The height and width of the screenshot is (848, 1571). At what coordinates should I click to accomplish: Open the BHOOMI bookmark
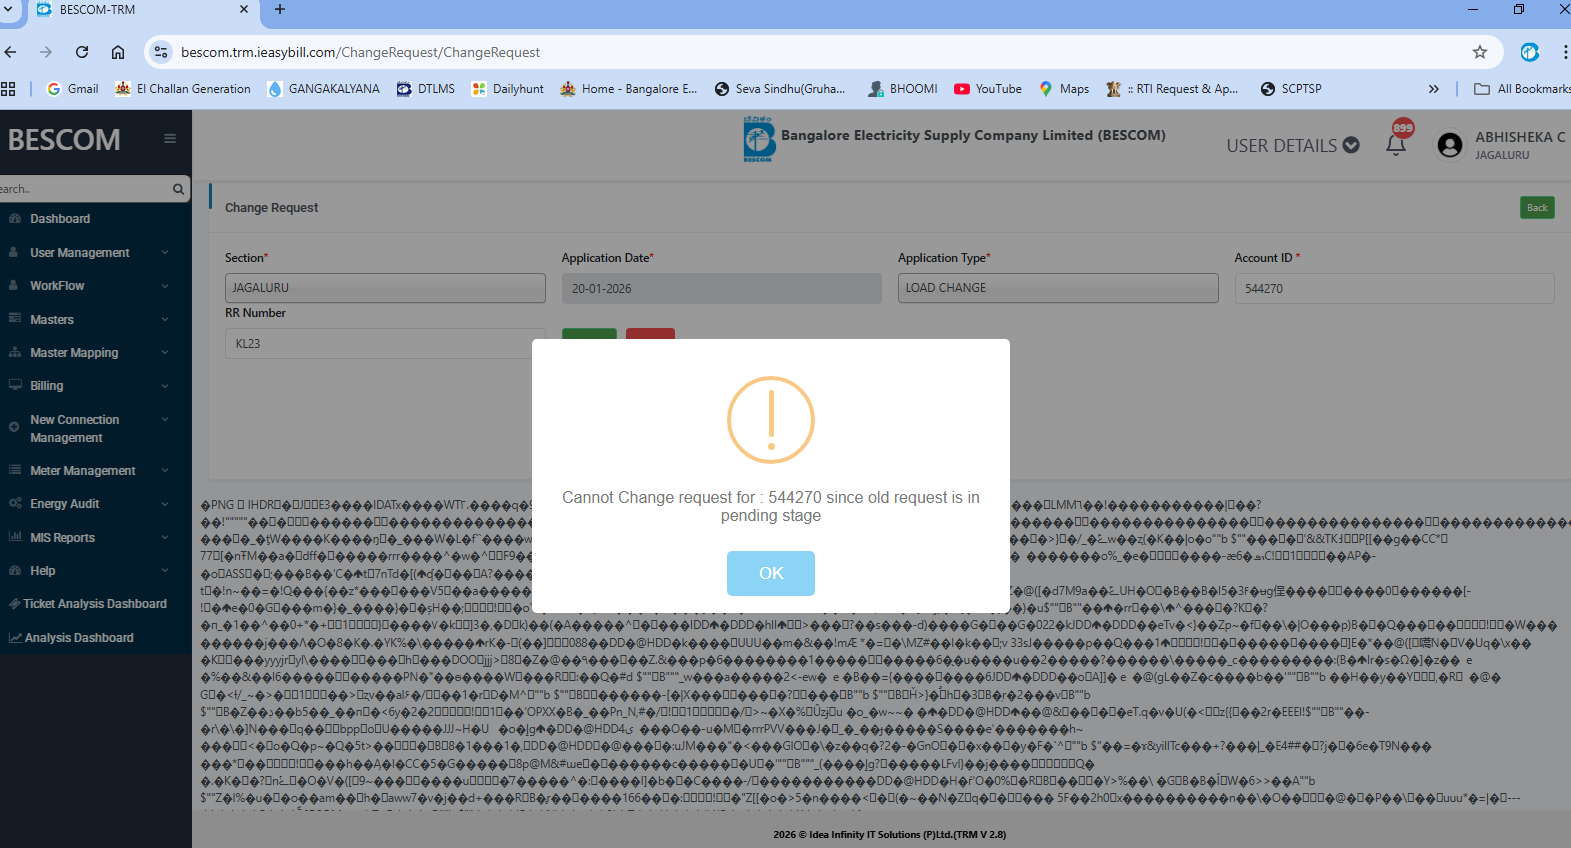[903, 89]
